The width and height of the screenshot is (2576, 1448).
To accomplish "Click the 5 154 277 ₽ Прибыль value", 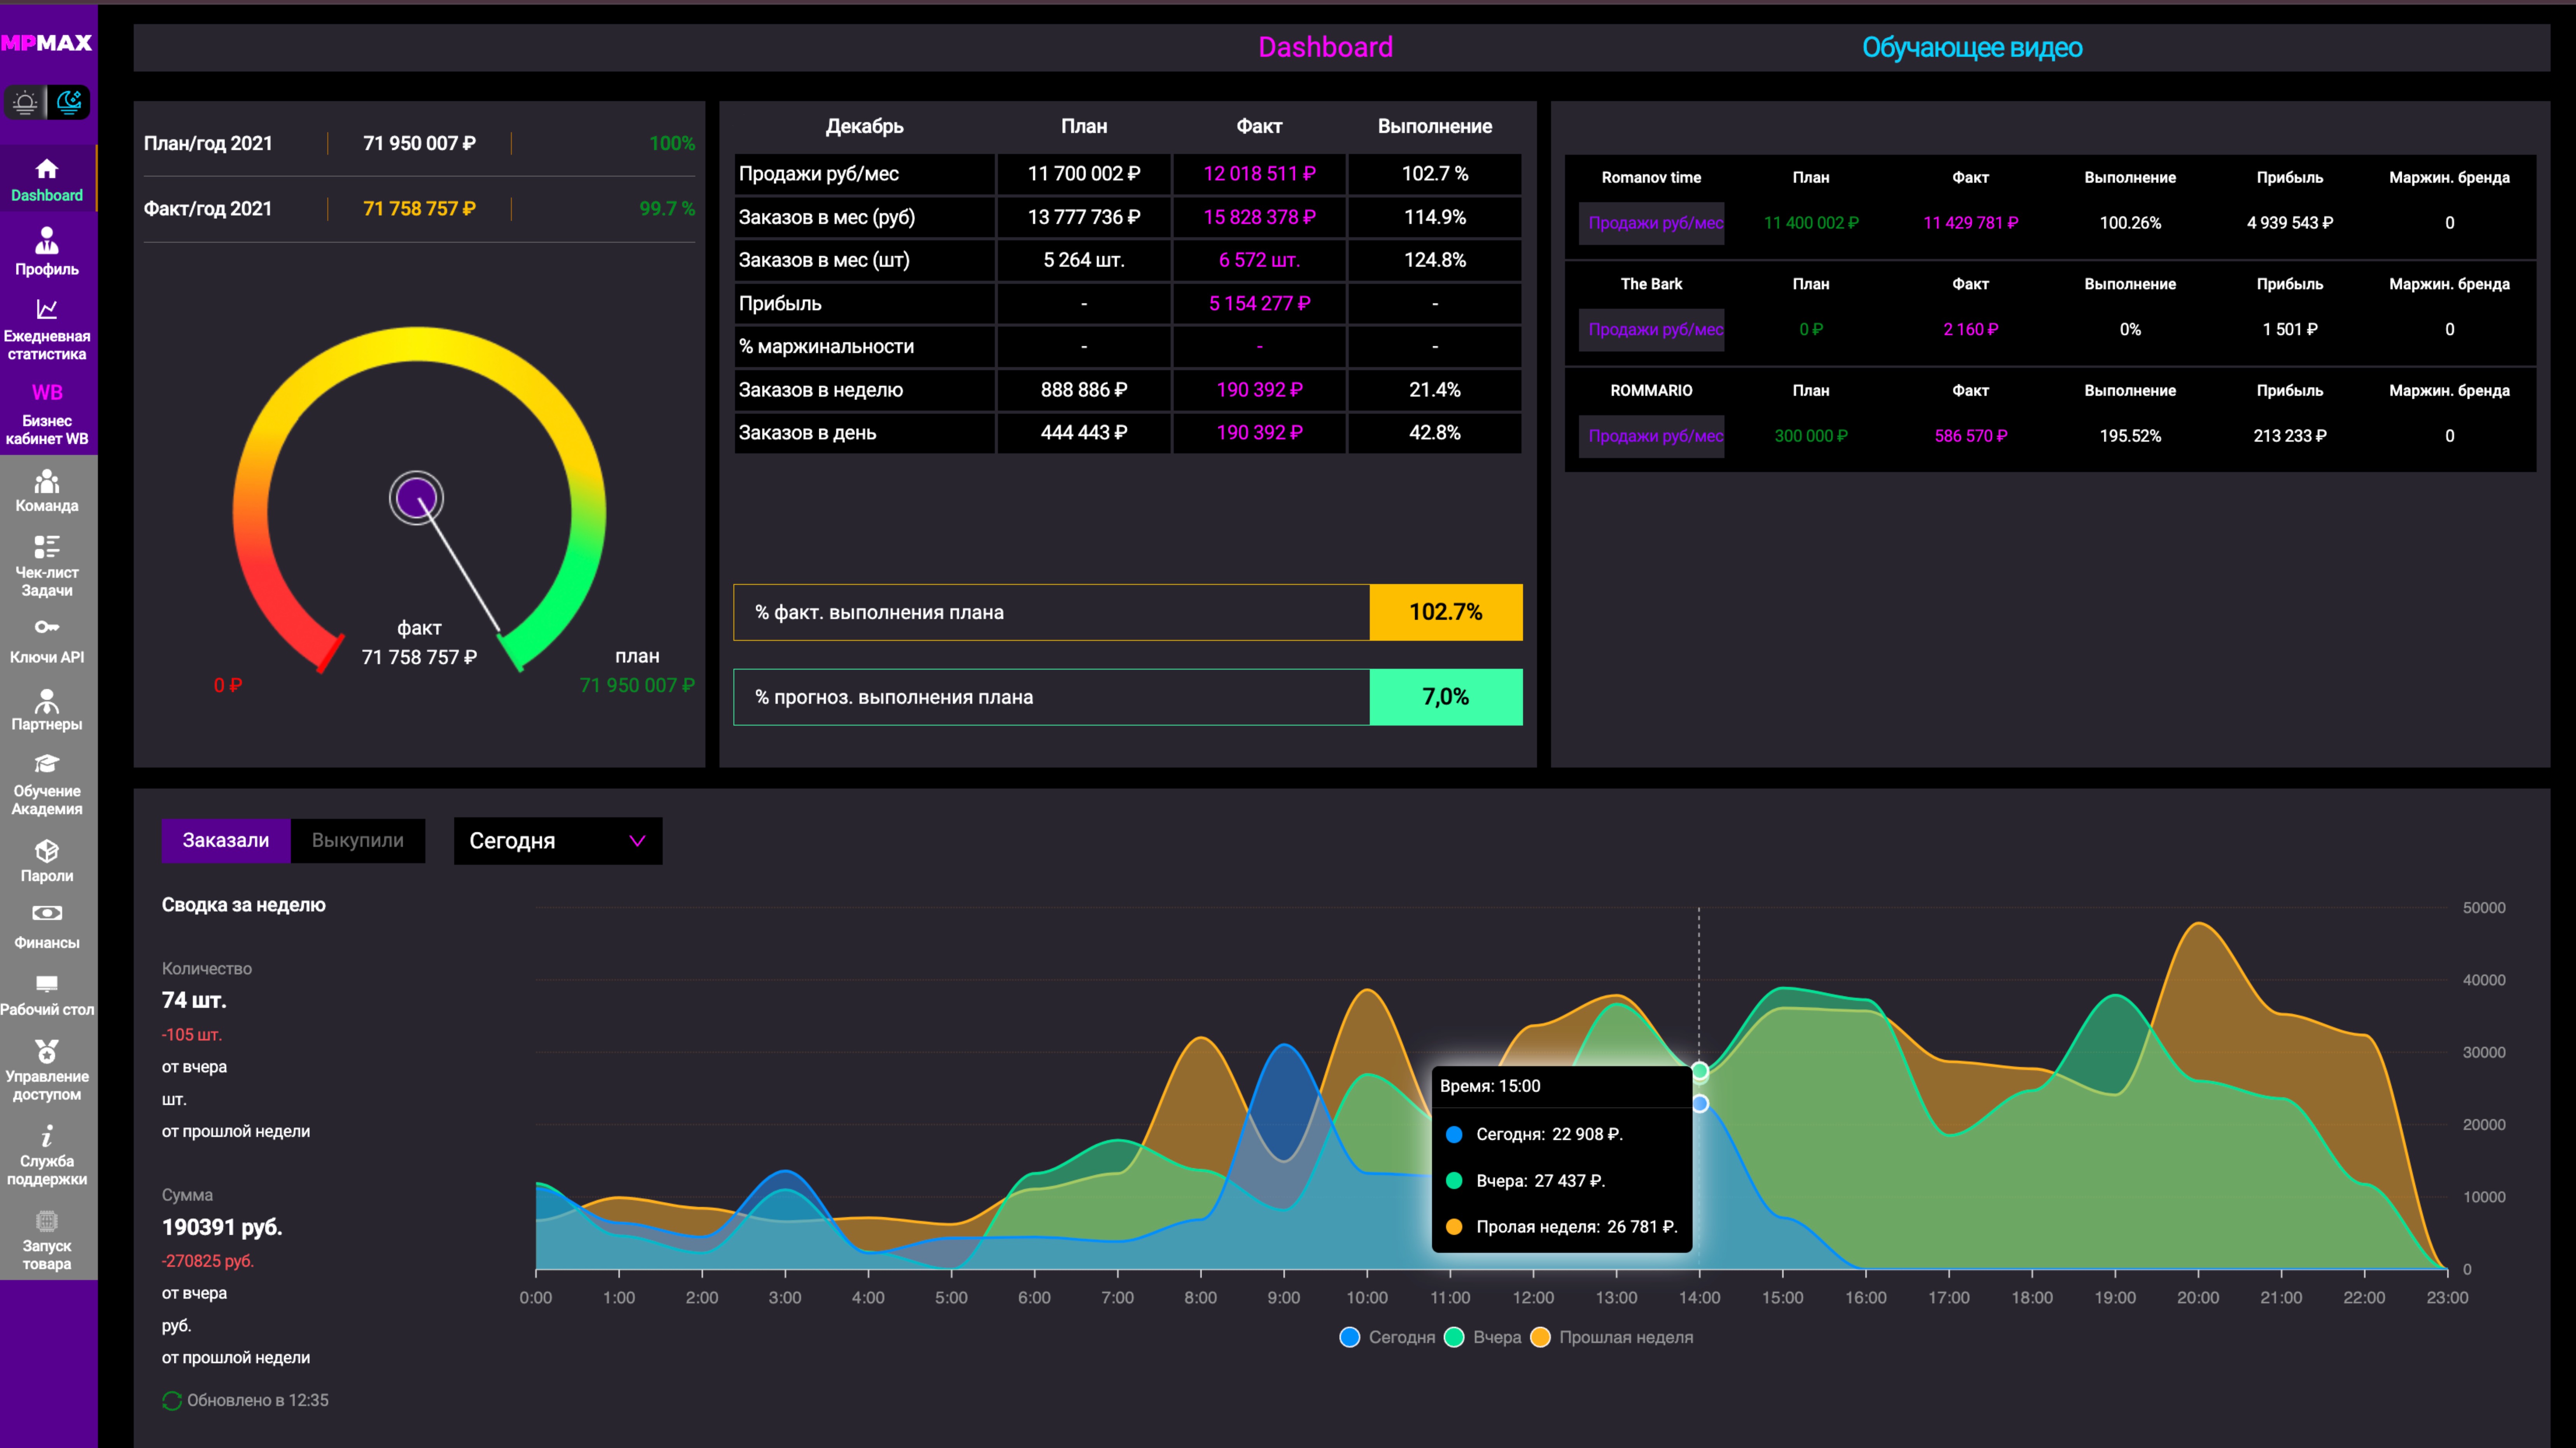I will pos(1259,304).
